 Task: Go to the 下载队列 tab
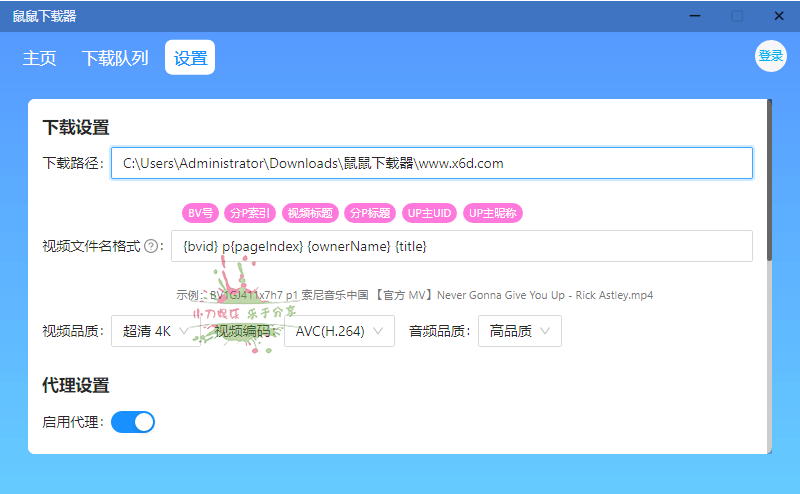115,58
